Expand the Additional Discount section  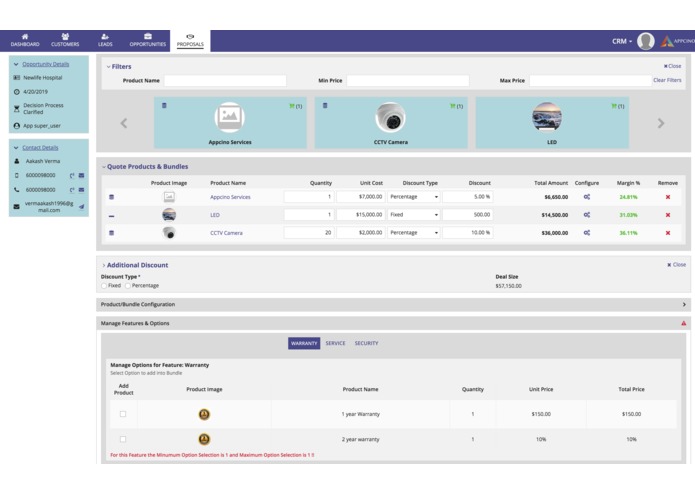[x=104, y=265]
